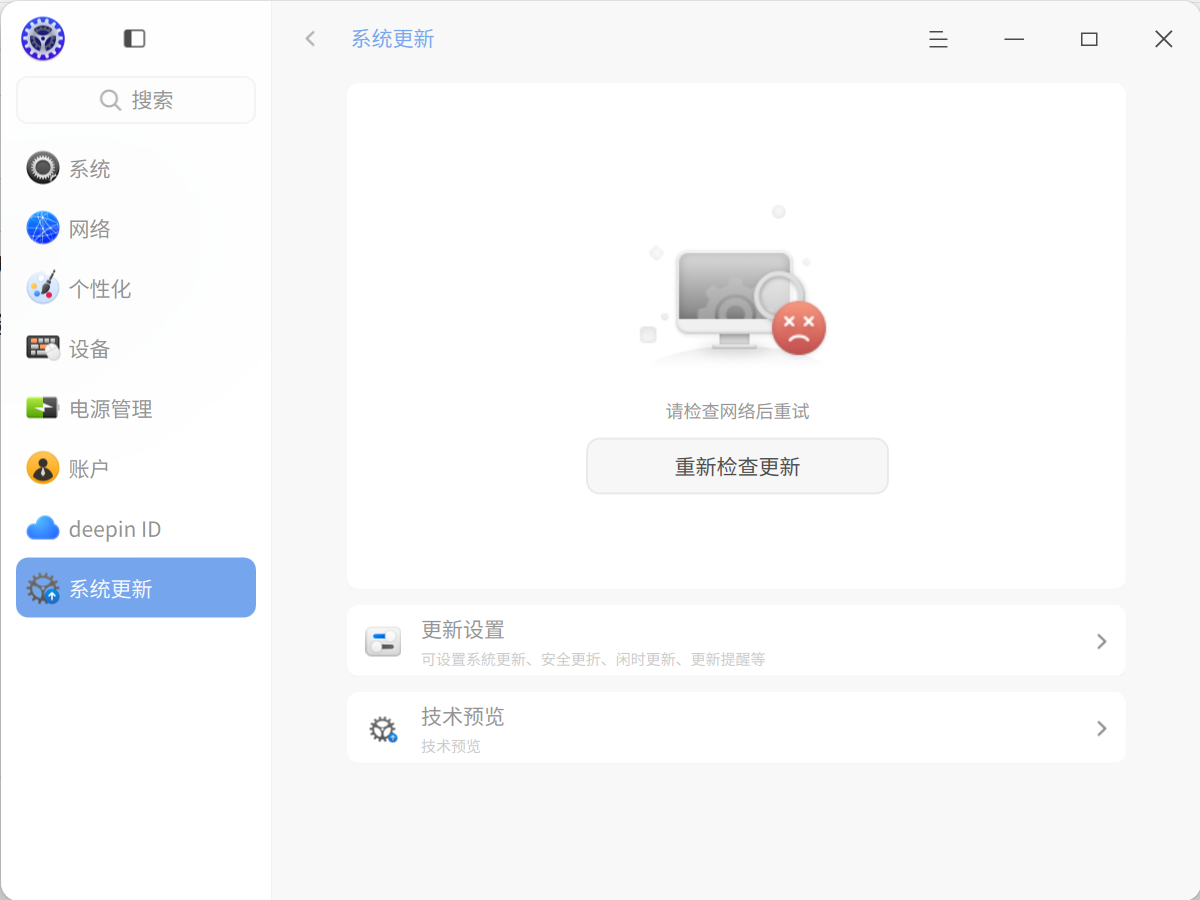The width and height of the screenshot is (1200, 900).
Task: Focus the 搜索 search field
Action: pyautogui.click(x=136, y=100)
